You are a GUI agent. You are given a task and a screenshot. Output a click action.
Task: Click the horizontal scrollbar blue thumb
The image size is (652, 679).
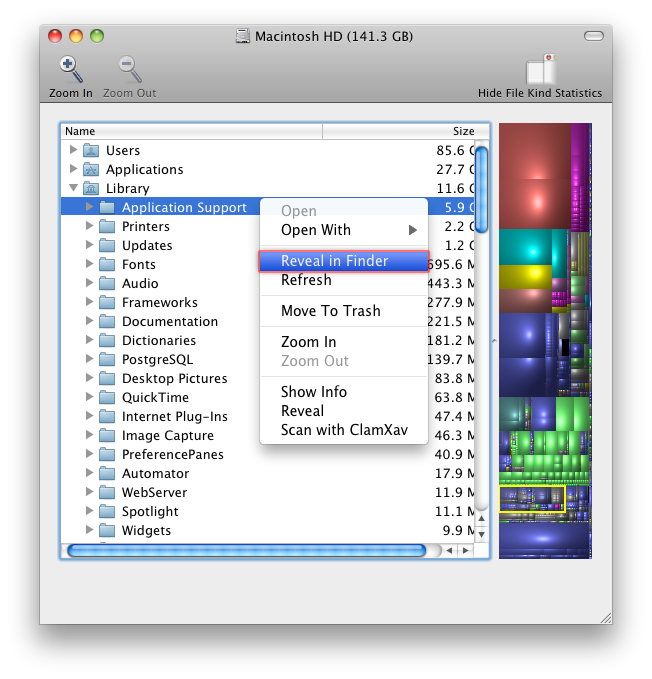[247, 551]
